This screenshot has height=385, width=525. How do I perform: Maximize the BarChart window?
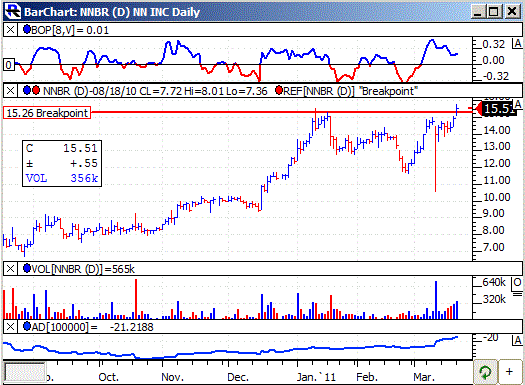click(494, 11)
